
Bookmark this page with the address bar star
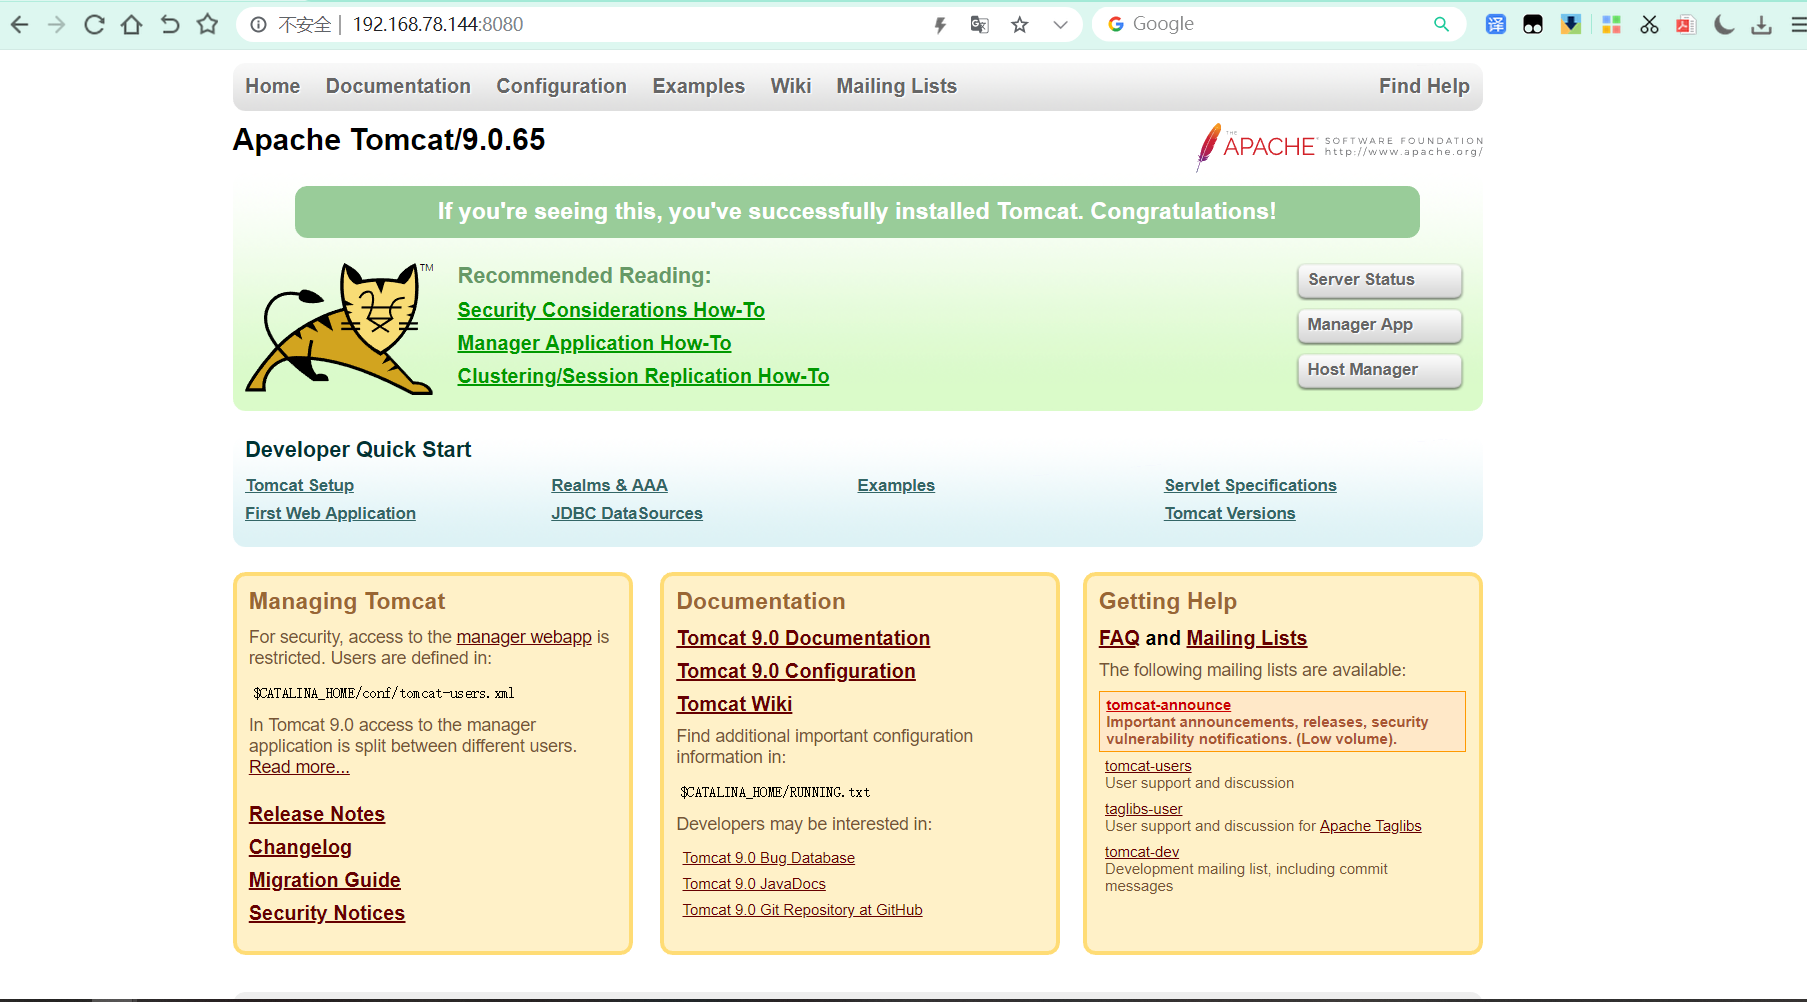[1020, 25]
